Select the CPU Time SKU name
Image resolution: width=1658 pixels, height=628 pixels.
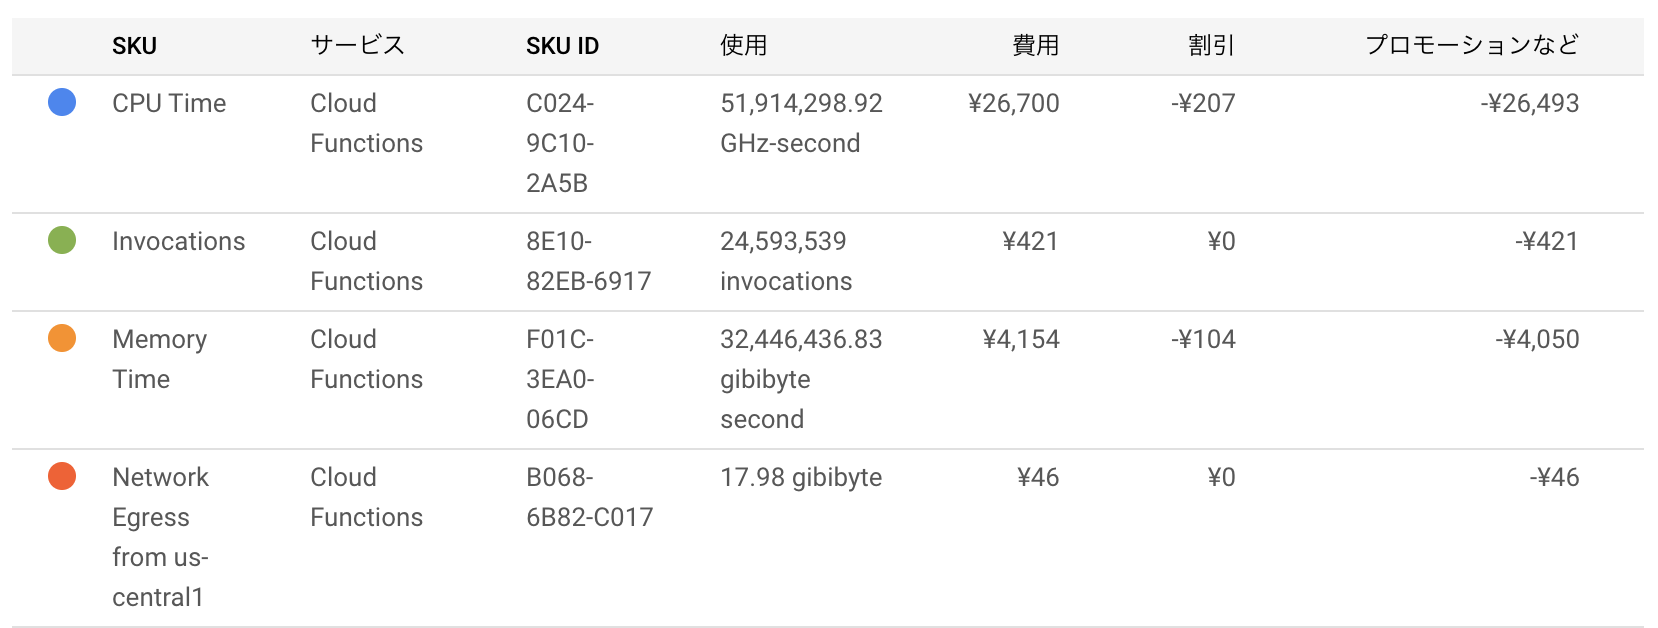(x=169, y=103)
